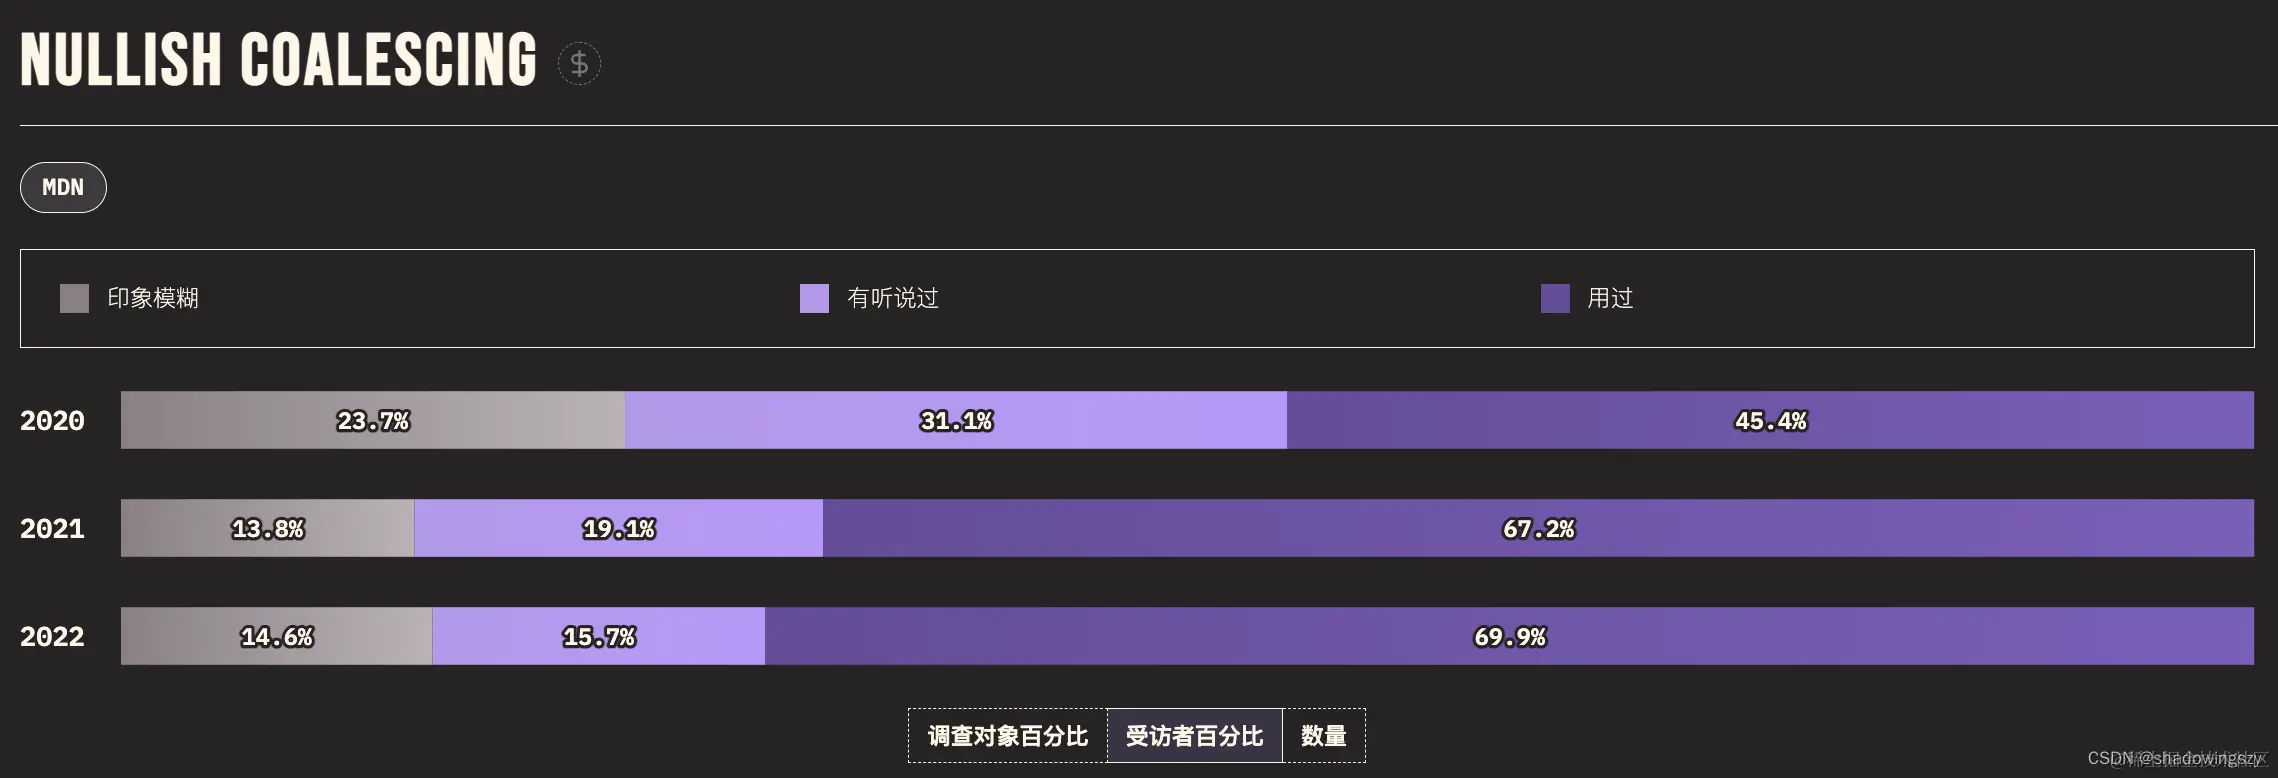
Task: Click the 45.4% bar segment for 2020
Action: (x=1770, y=420)
